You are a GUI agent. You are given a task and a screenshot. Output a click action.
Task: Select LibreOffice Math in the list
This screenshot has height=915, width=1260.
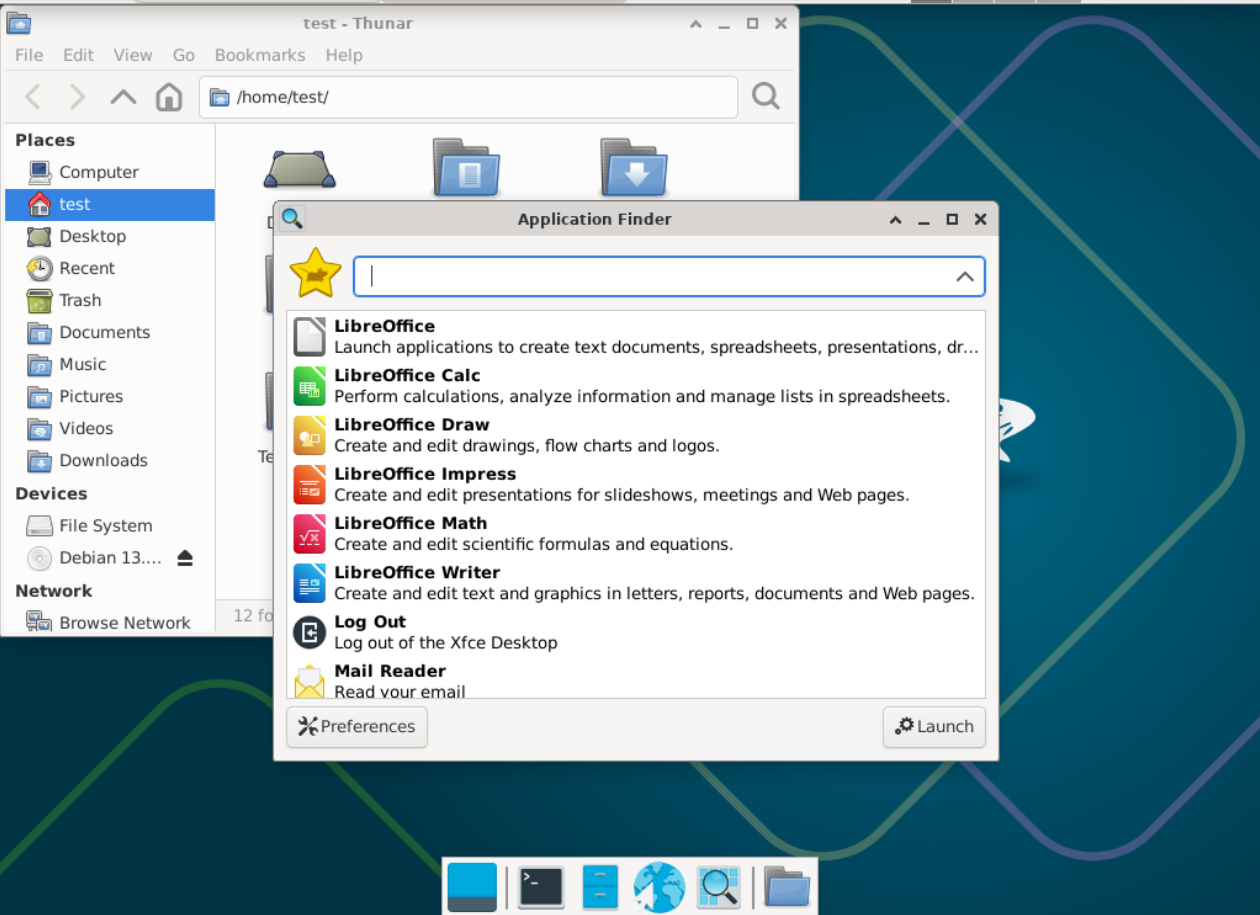636,533
